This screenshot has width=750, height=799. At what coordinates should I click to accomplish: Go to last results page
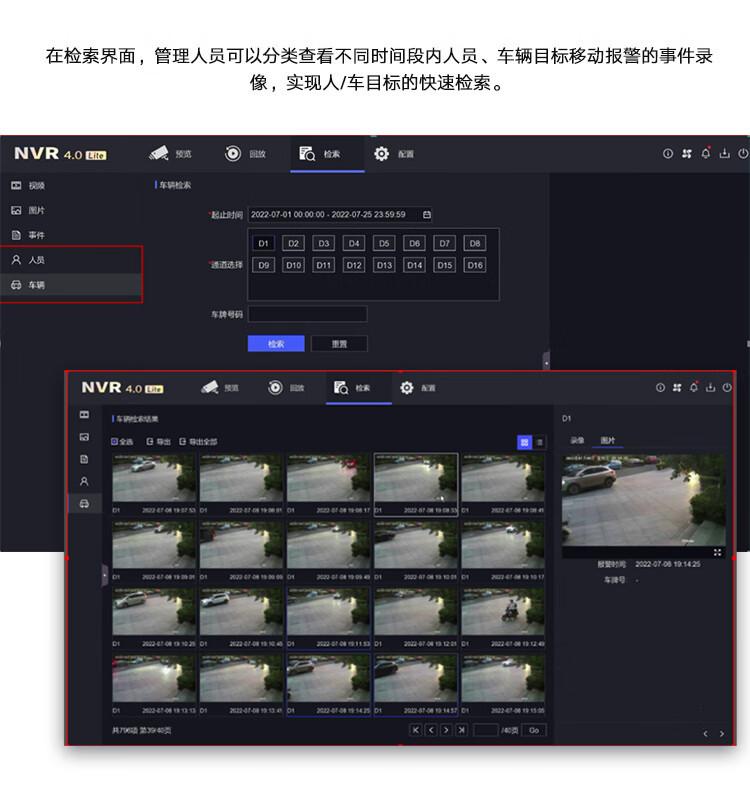coord(461,730)
